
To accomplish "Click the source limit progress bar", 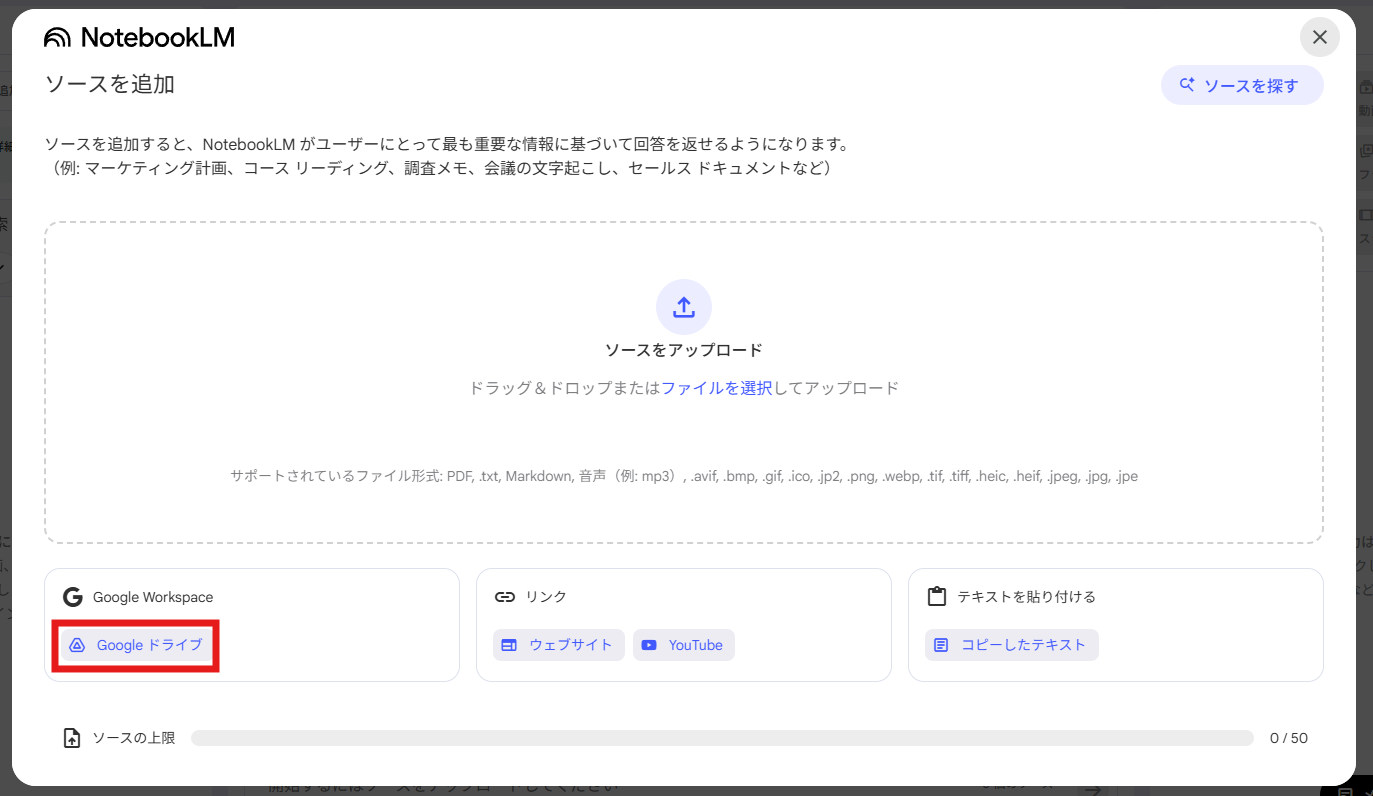I will [x=722, y=738].
